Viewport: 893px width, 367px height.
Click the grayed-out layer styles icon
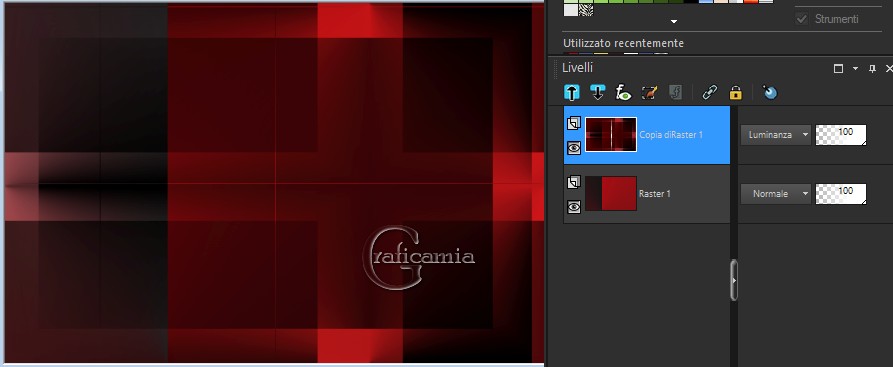[x=675, y=92]
